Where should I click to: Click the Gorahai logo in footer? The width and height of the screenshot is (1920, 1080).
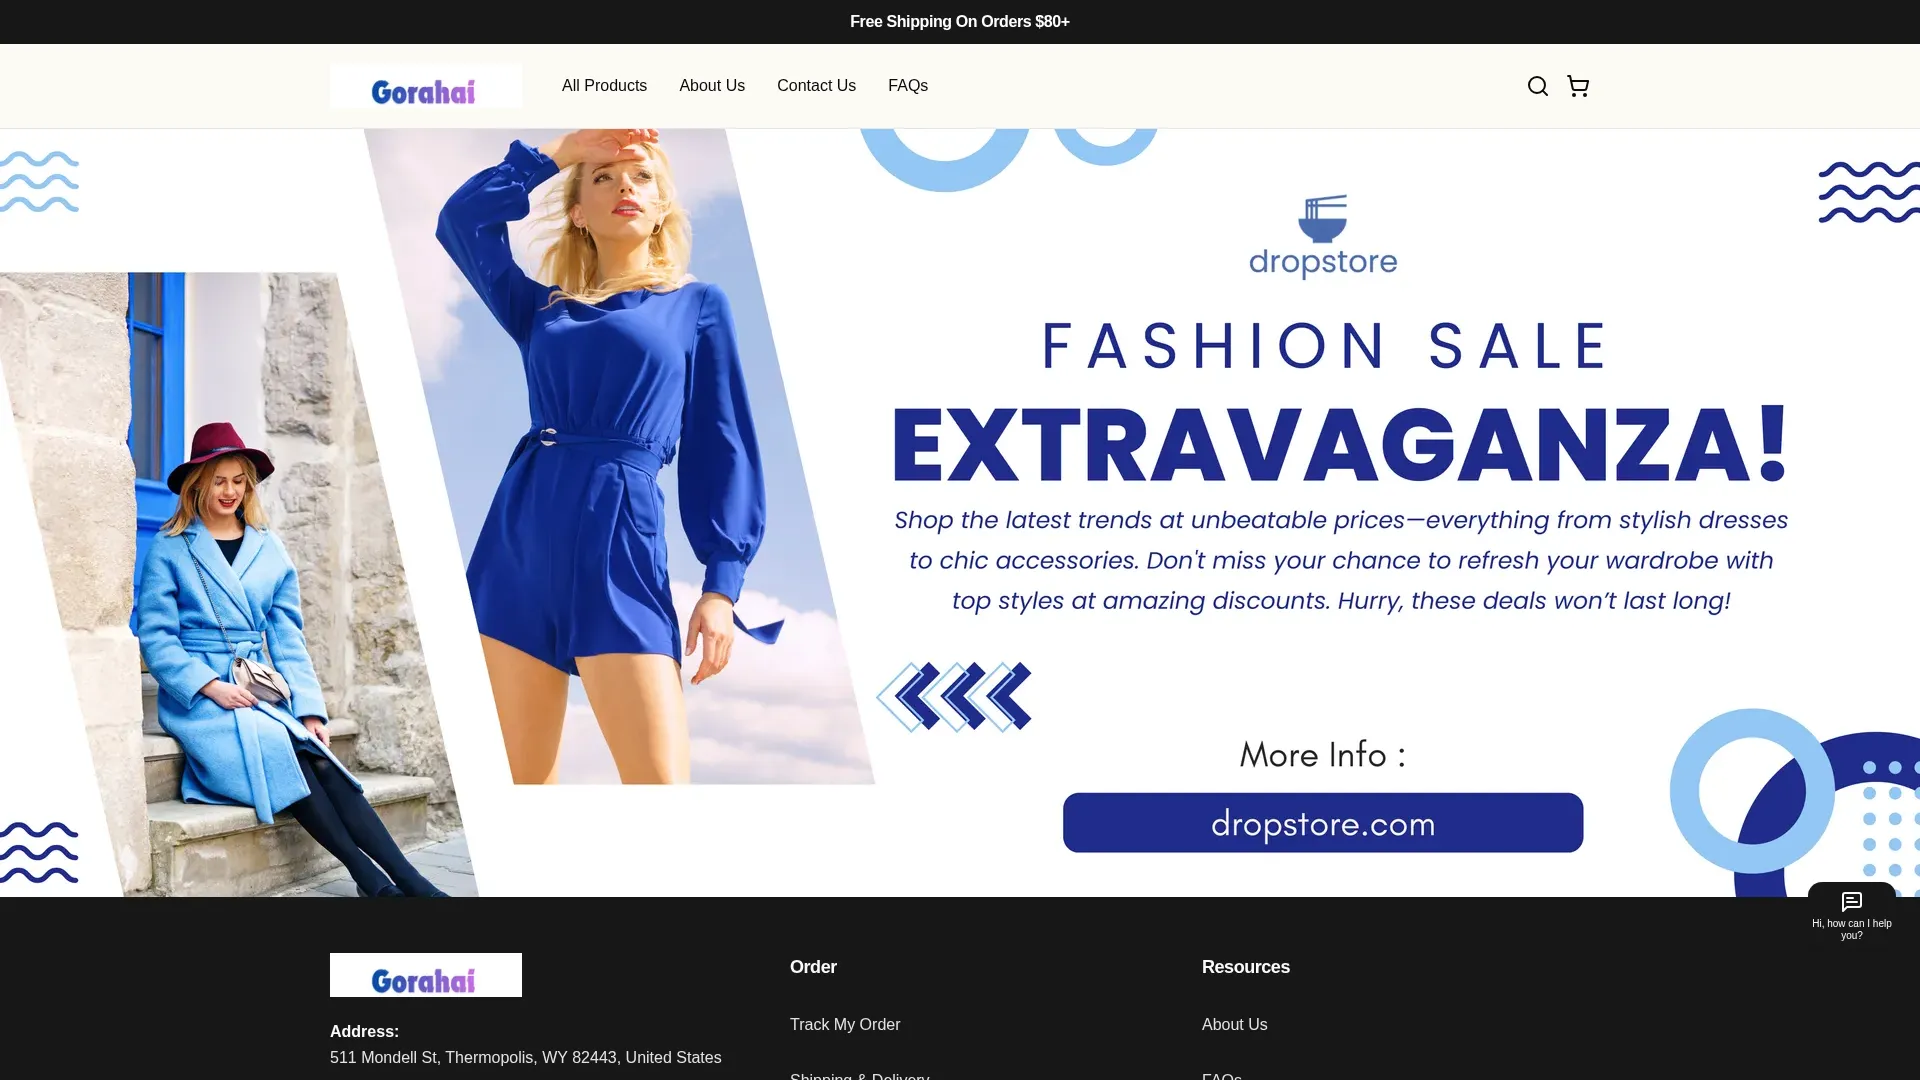coord(426,975)
